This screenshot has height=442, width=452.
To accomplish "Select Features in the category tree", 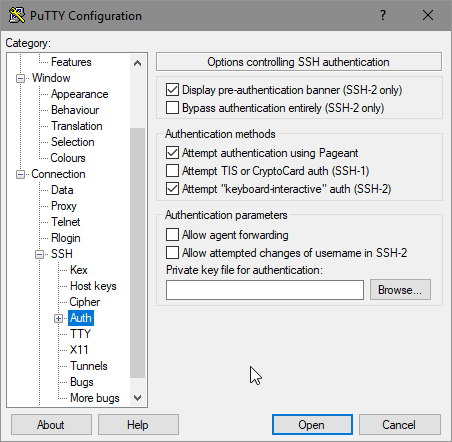I will [x=71, y=62].
